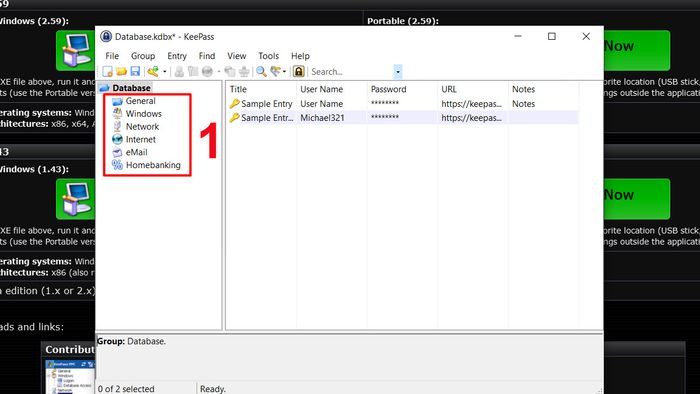Save the database with the floppy icon

[135, 71]
